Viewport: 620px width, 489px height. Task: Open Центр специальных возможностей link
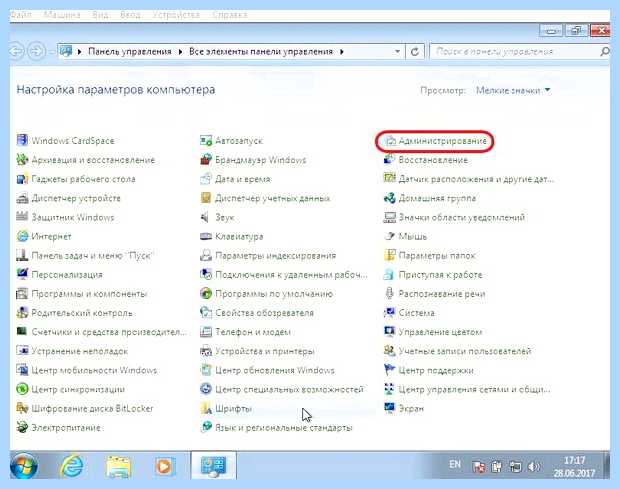(x=289, y=389)
